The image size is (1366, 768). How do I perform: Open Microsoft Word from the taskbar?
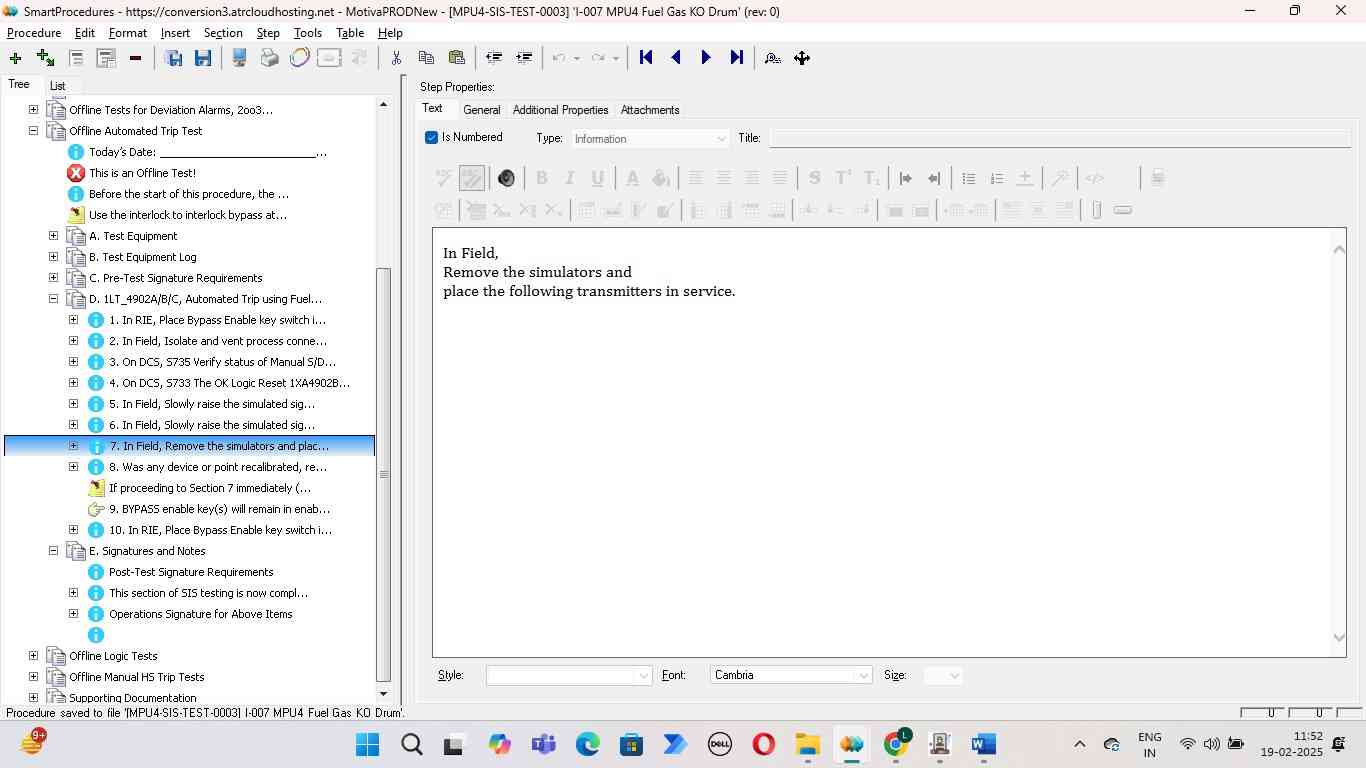tap(983, 745)
